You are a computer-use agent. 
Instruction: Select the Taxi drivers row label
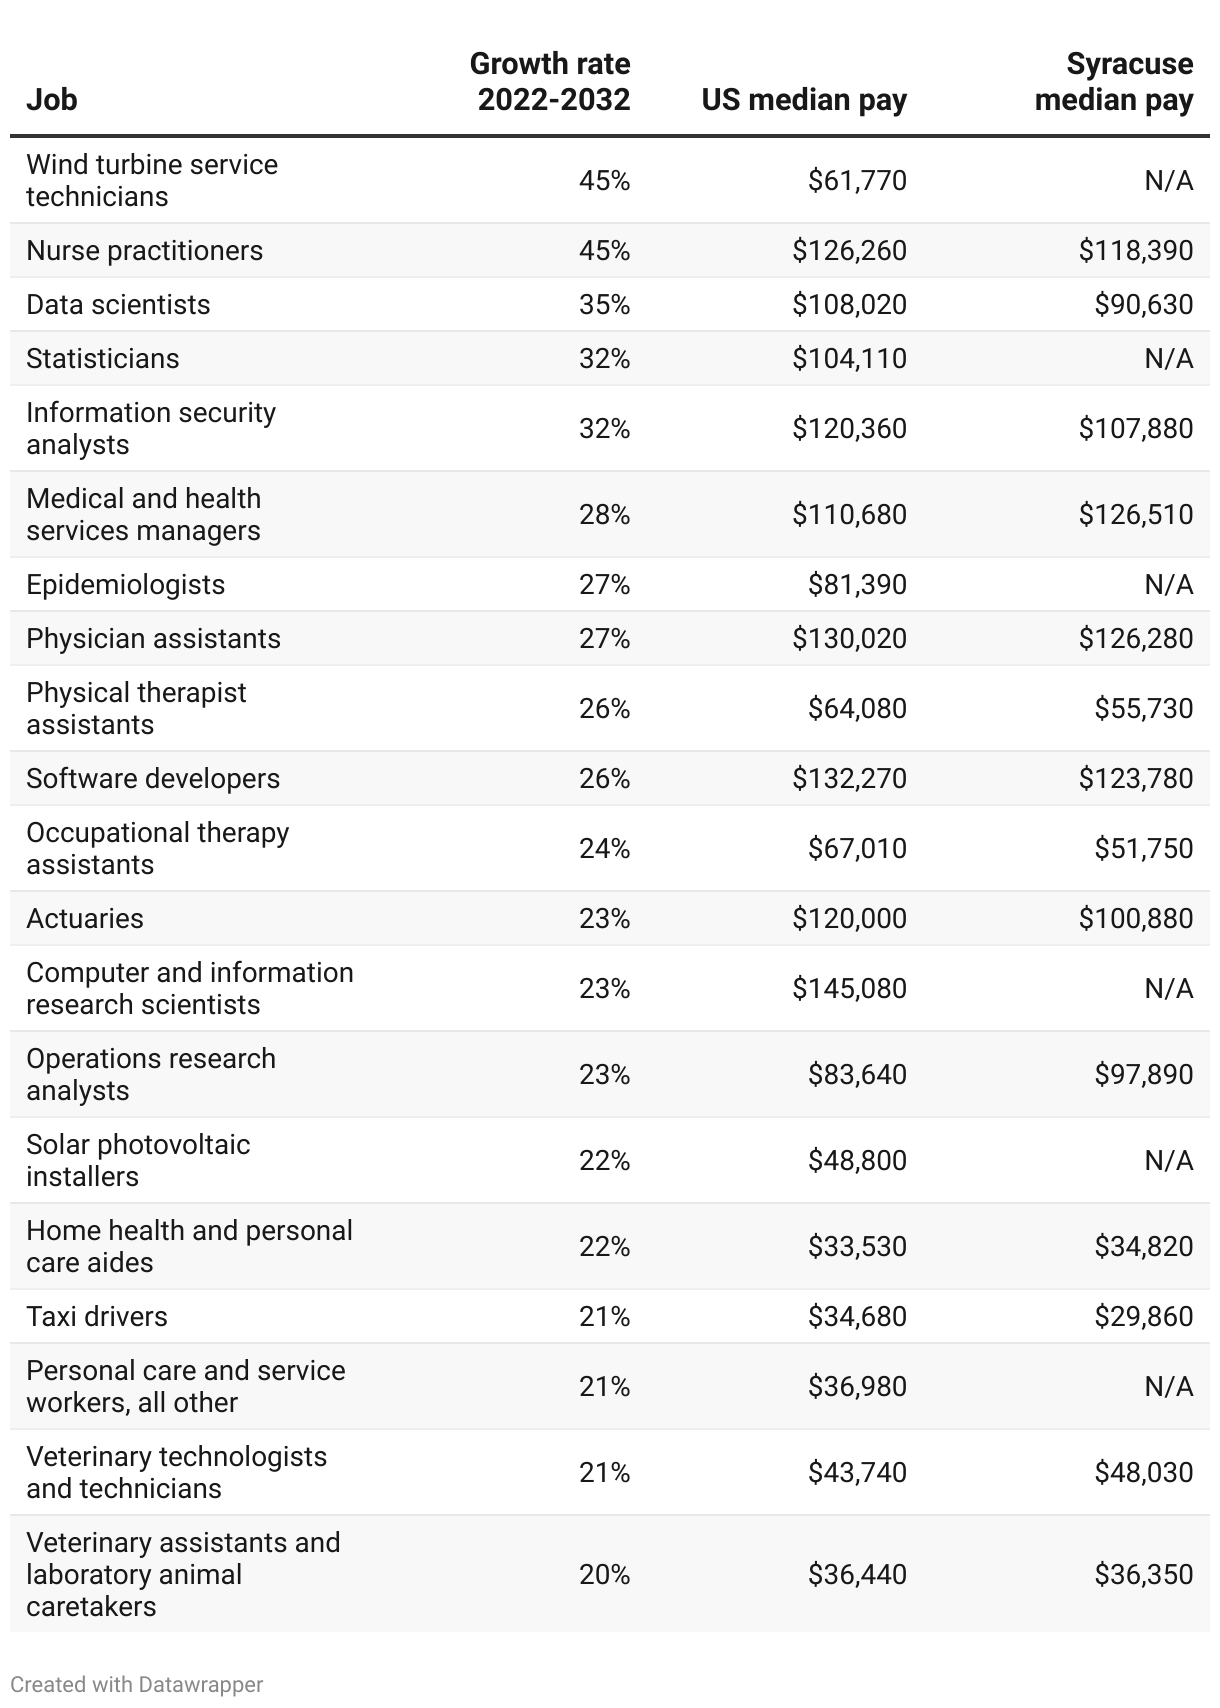(x=97, y=1316)
